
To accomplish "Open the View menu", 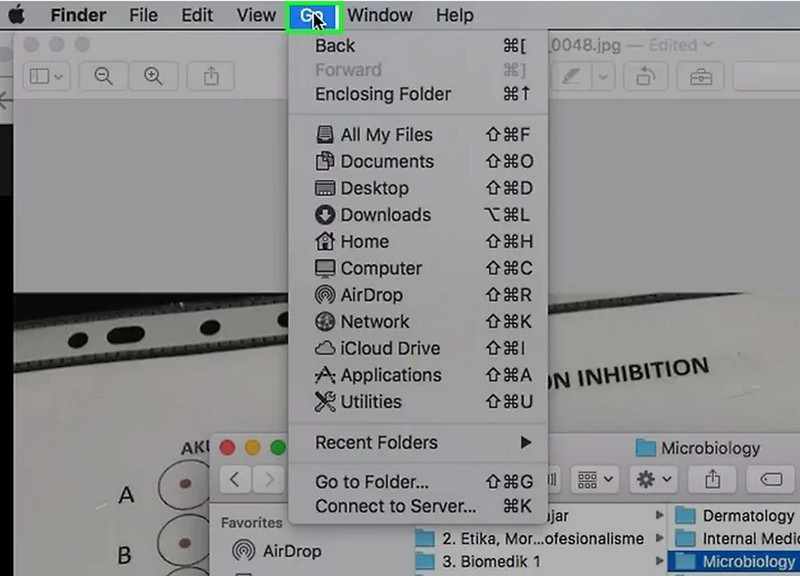I will (256, 15).
